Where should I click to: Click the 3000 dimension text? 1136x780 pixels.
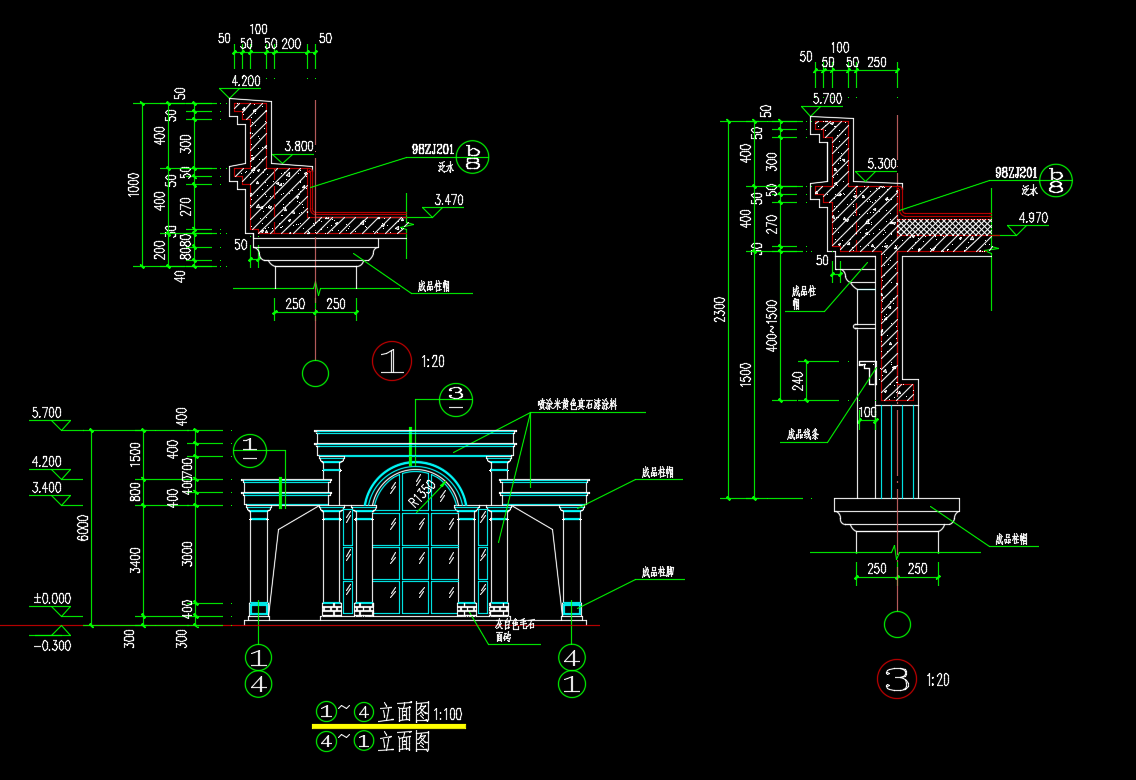[187, 554]
